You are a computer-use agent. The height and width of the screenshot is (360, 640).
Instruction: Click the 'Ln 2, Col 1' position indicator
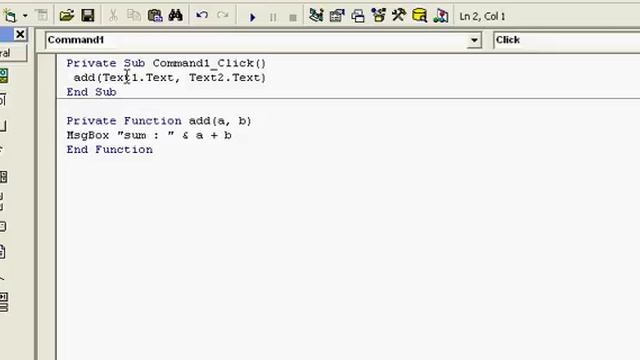coord(482,16)
